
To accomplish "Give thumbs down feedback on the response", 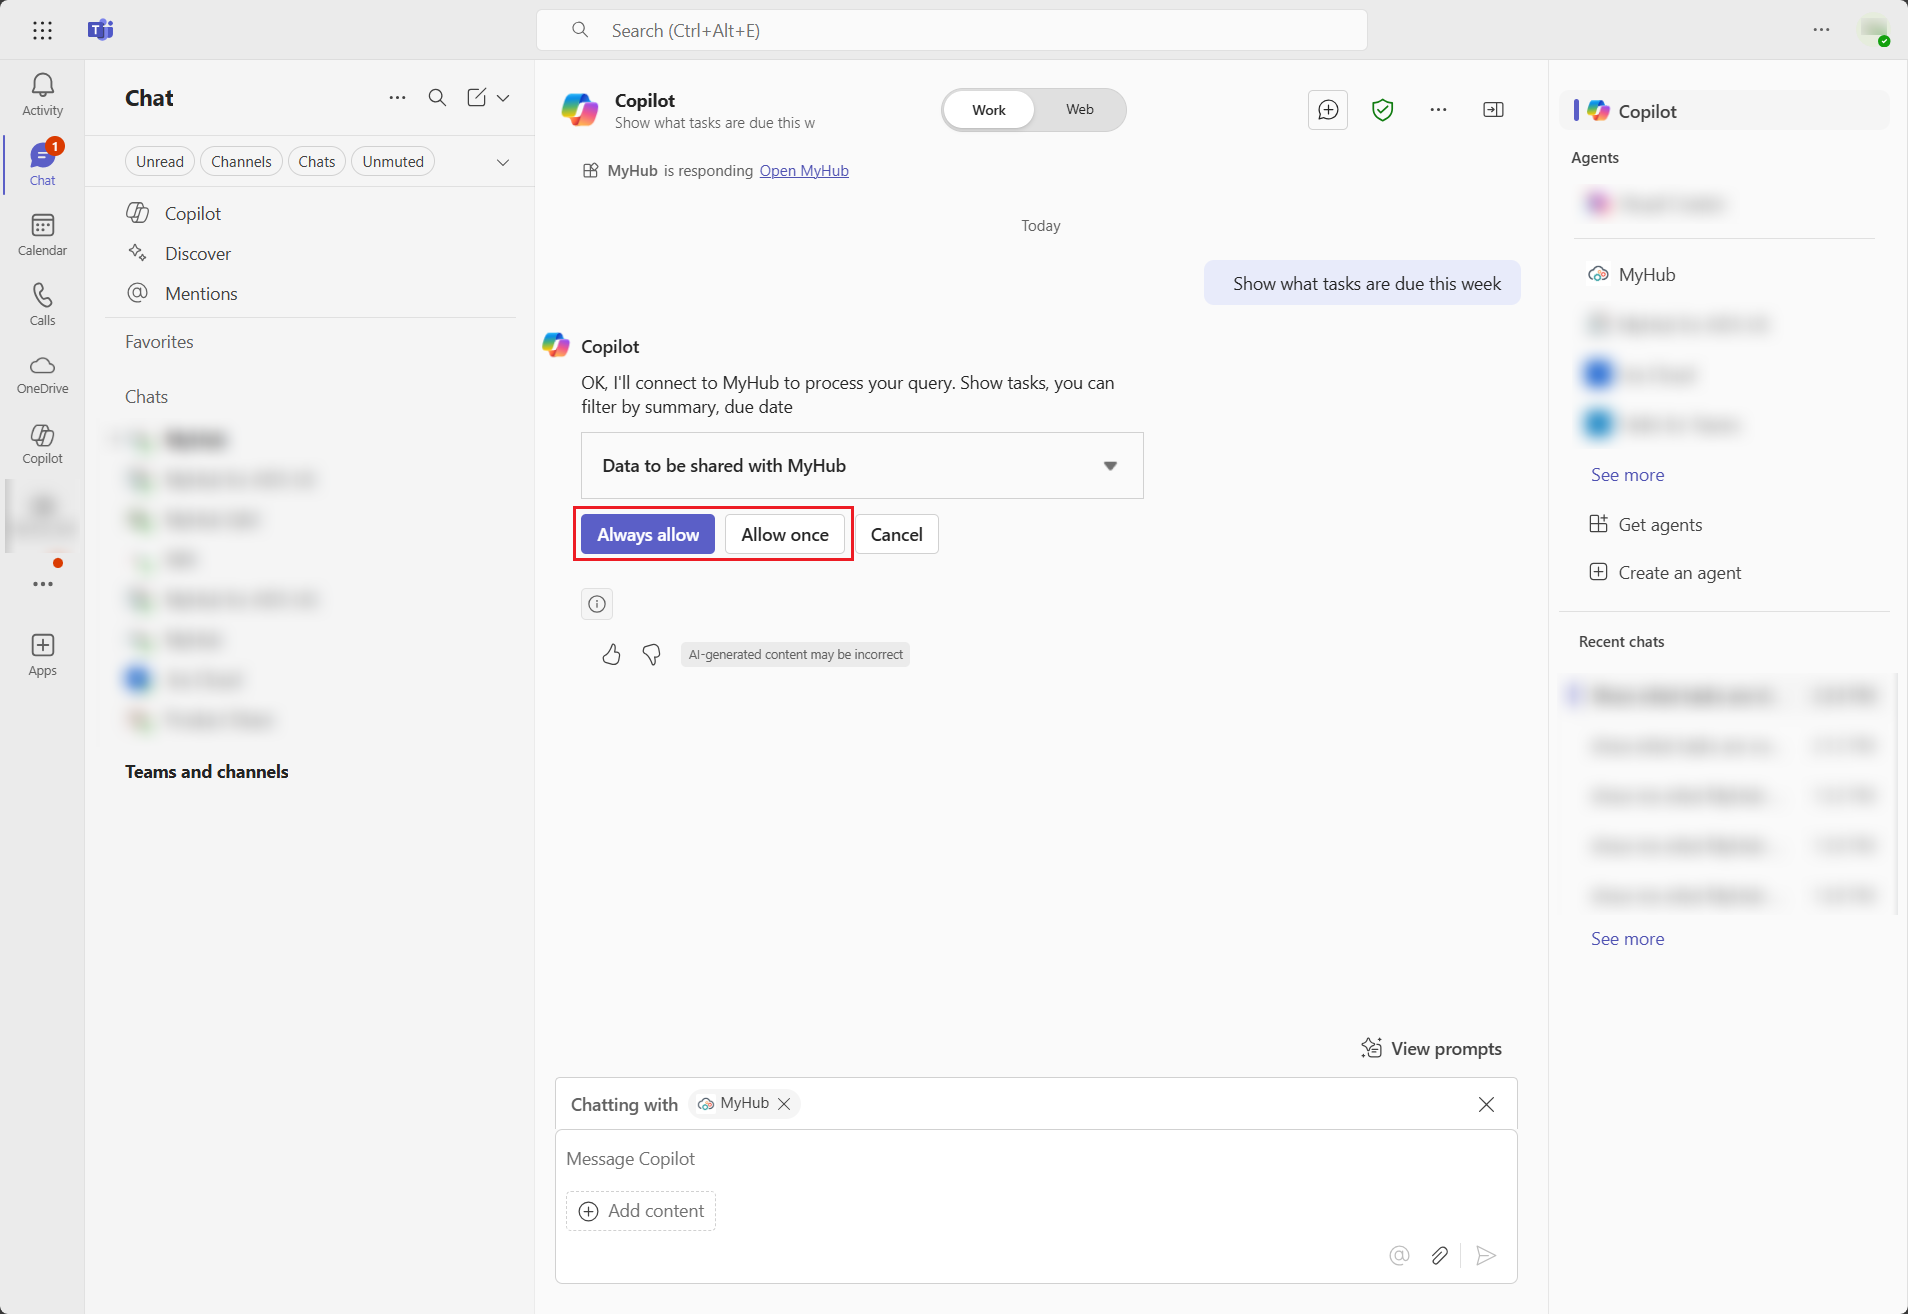I will tap(651, 654).
